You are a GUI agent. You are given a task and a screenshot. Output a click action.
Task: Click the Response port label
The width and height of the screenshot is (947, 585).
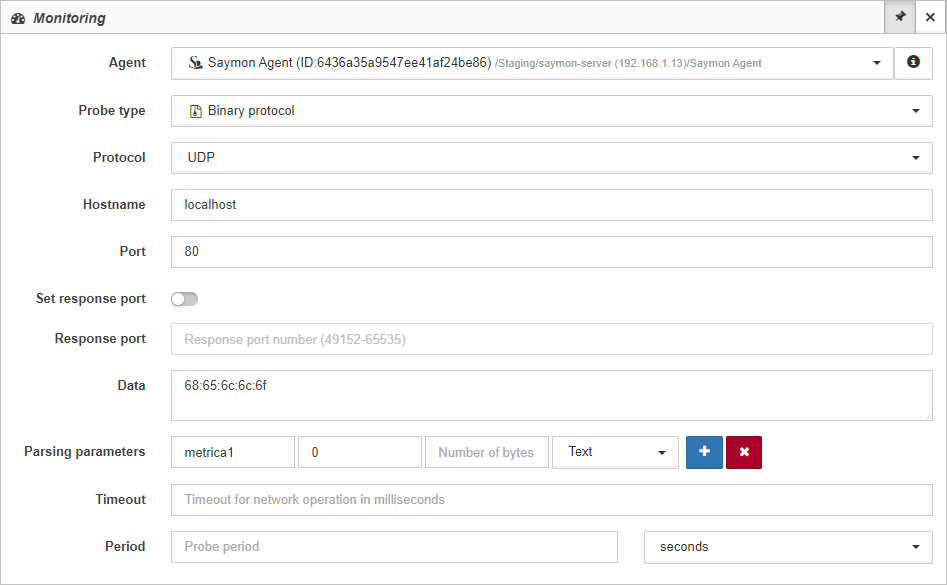coord(100,339)
